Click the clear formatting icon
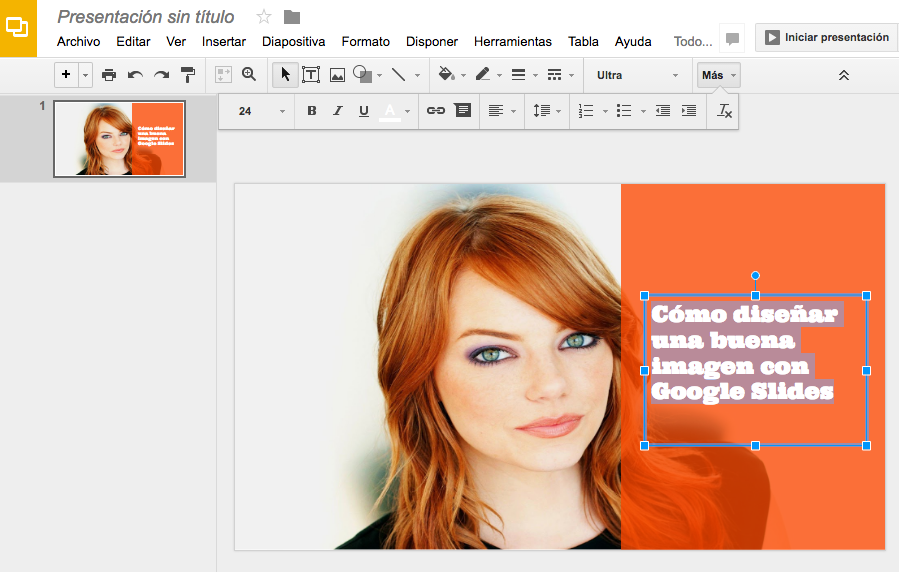This screenshot has width=899, height=572. [724, 111]
